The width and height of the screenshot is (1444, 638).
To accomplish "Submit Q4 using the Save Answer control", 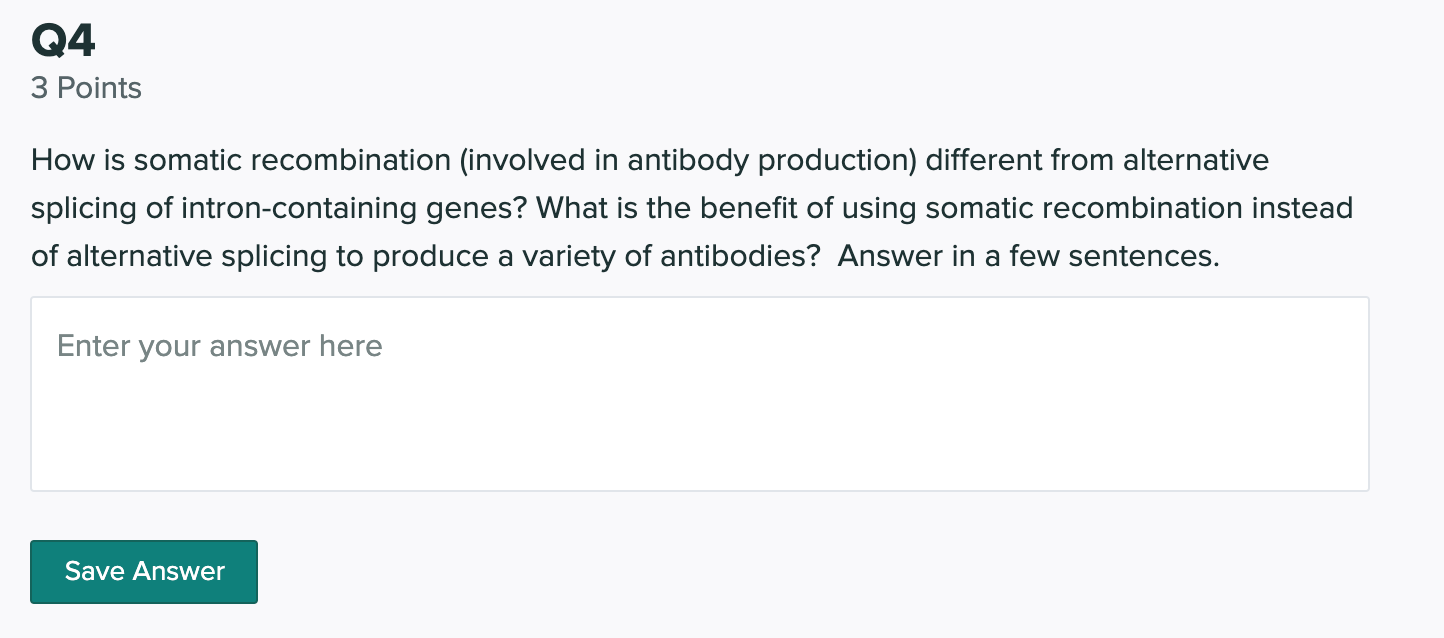I will [143, 571].
